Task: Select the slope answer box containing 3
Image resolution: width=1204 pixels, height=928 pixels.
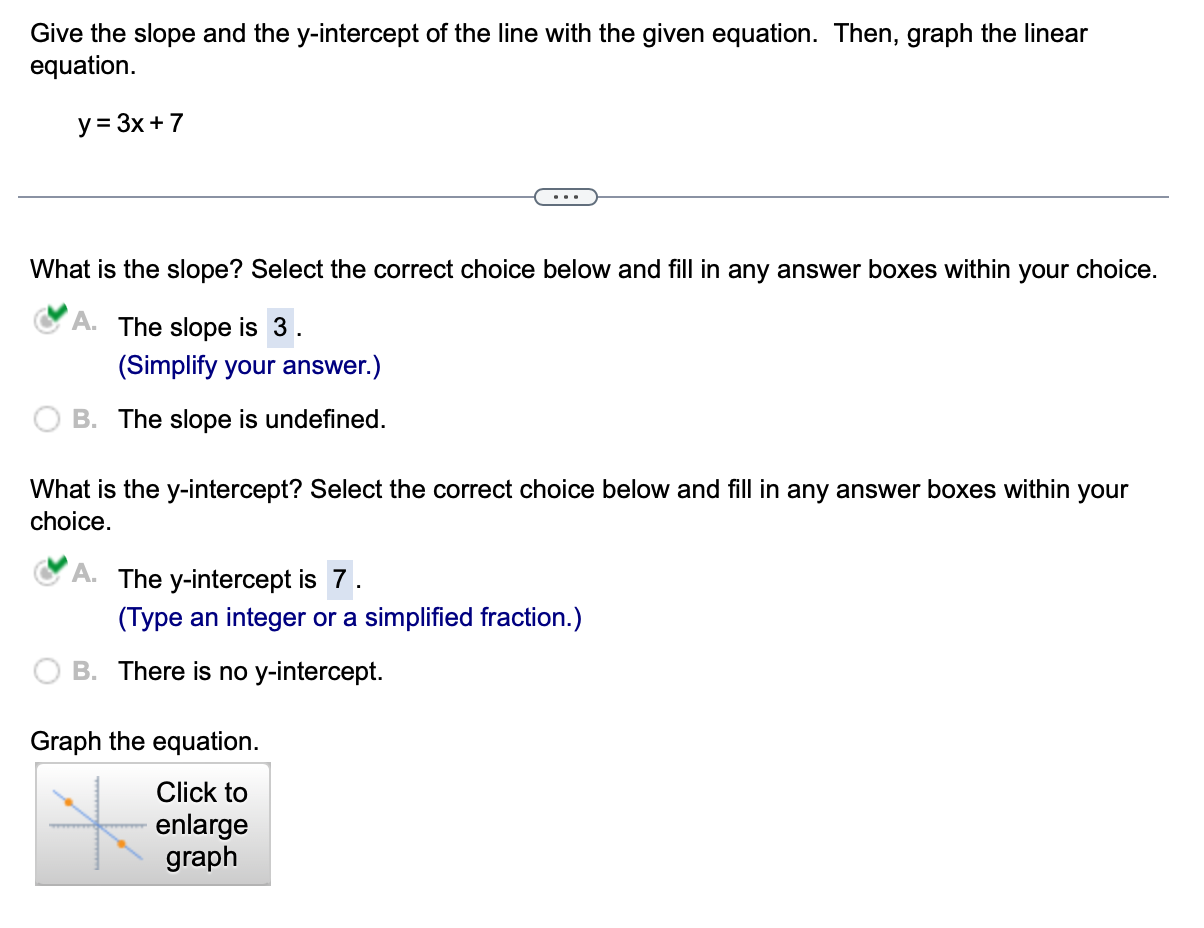Action: click(x=281, y=327)
